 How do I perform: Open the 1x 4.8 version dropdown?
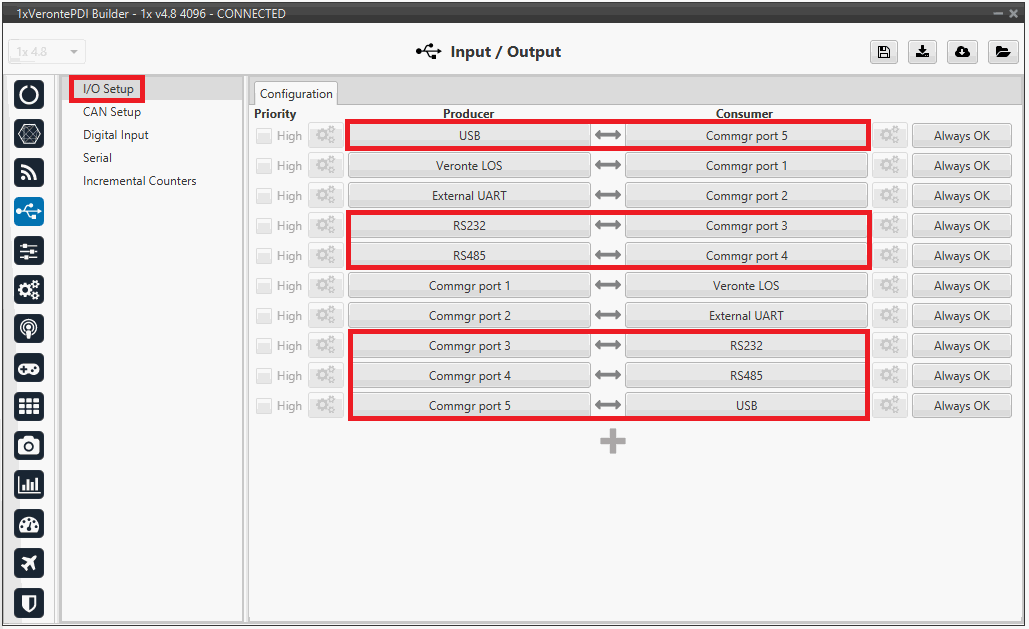coord(47,52)
